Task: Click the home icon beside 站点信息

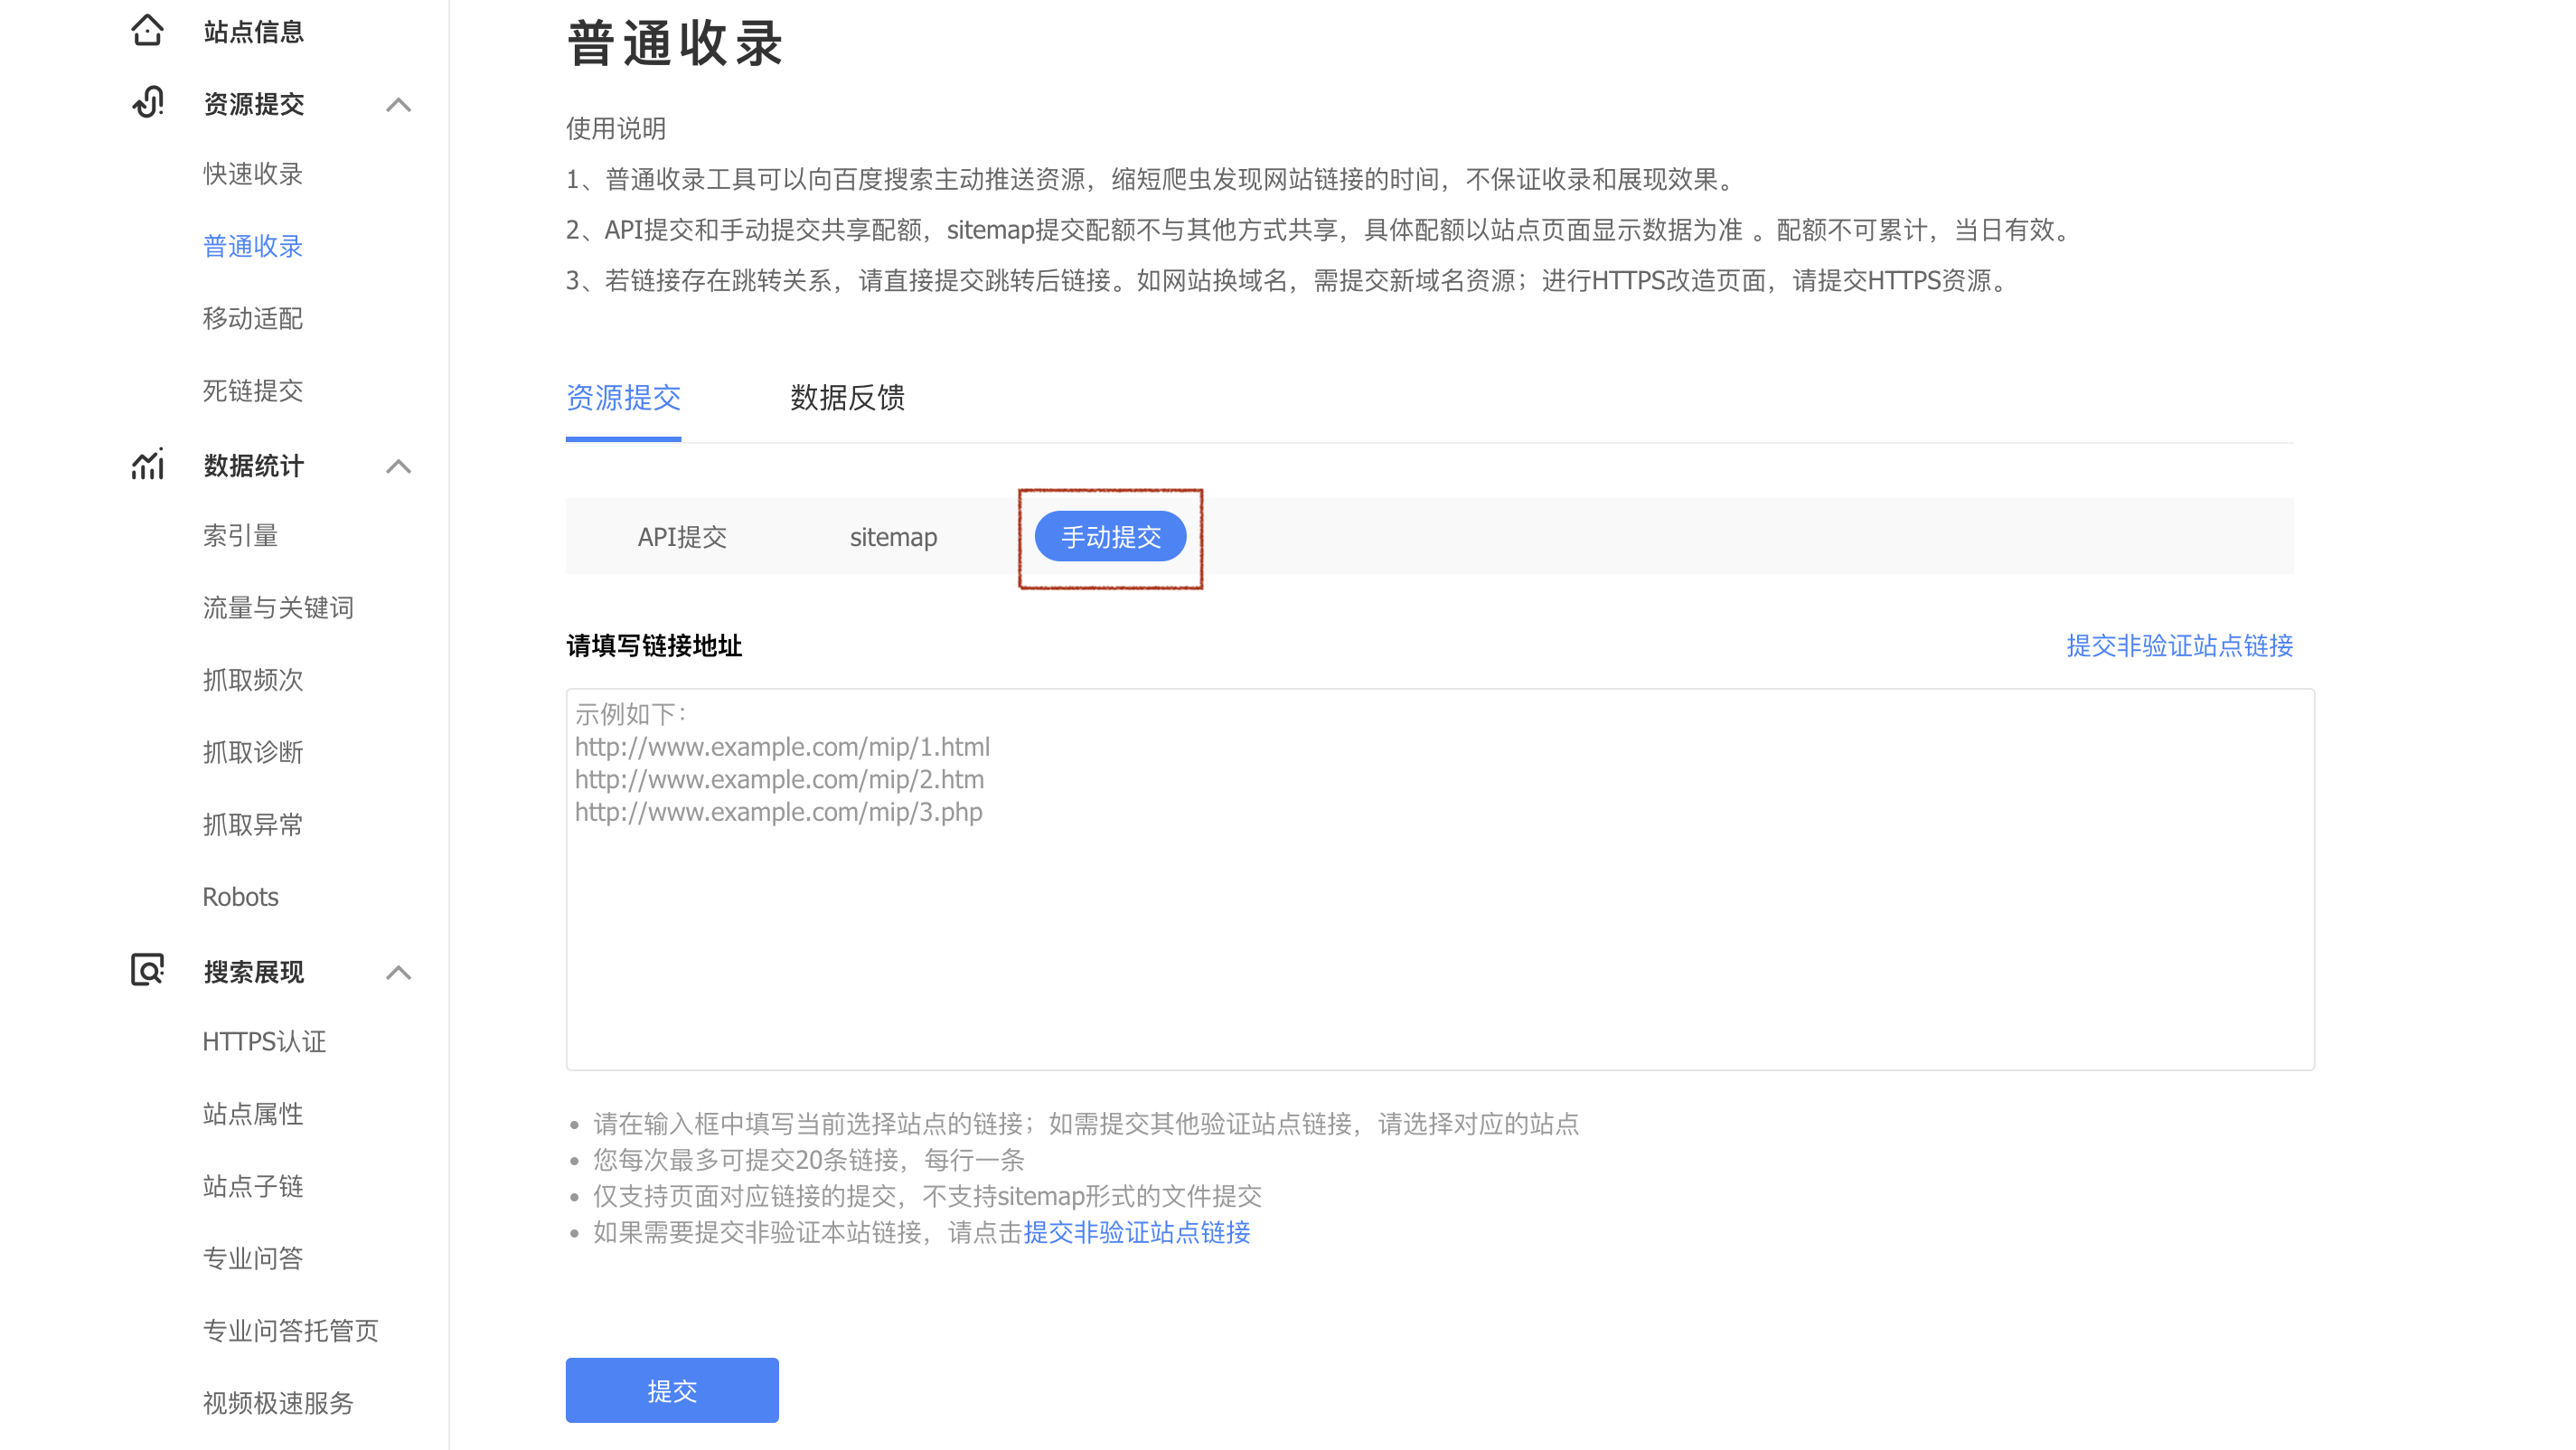Action: click(147, 31)
